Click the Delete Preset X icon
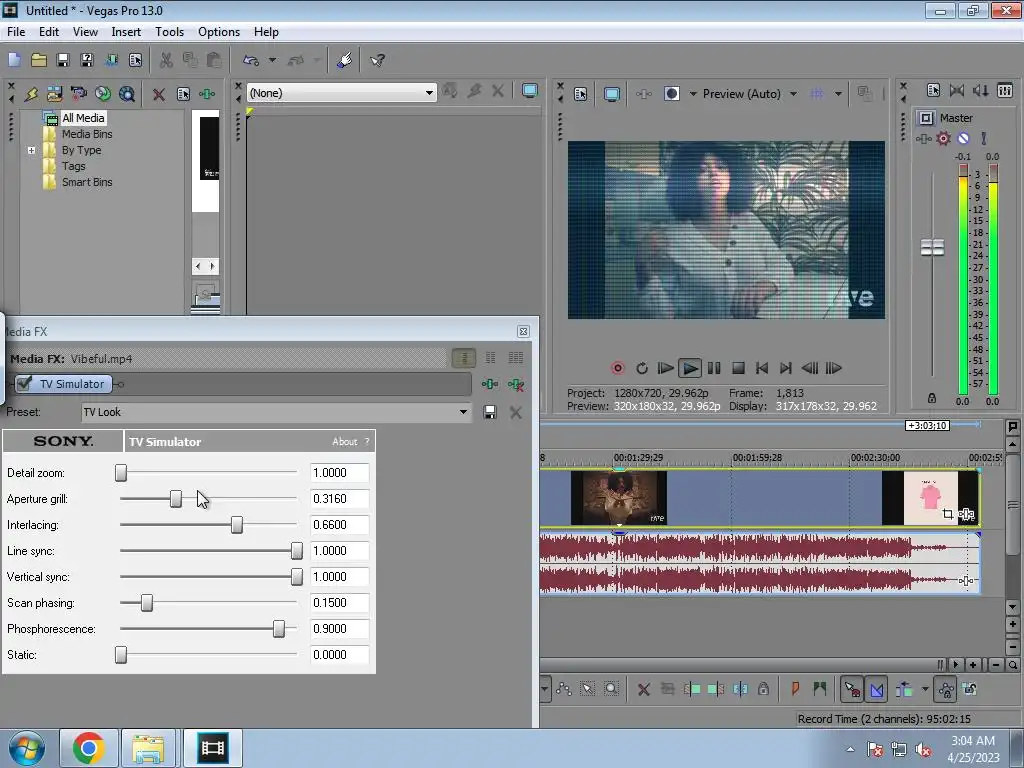 pyautogui.click(x=516, y=412)
